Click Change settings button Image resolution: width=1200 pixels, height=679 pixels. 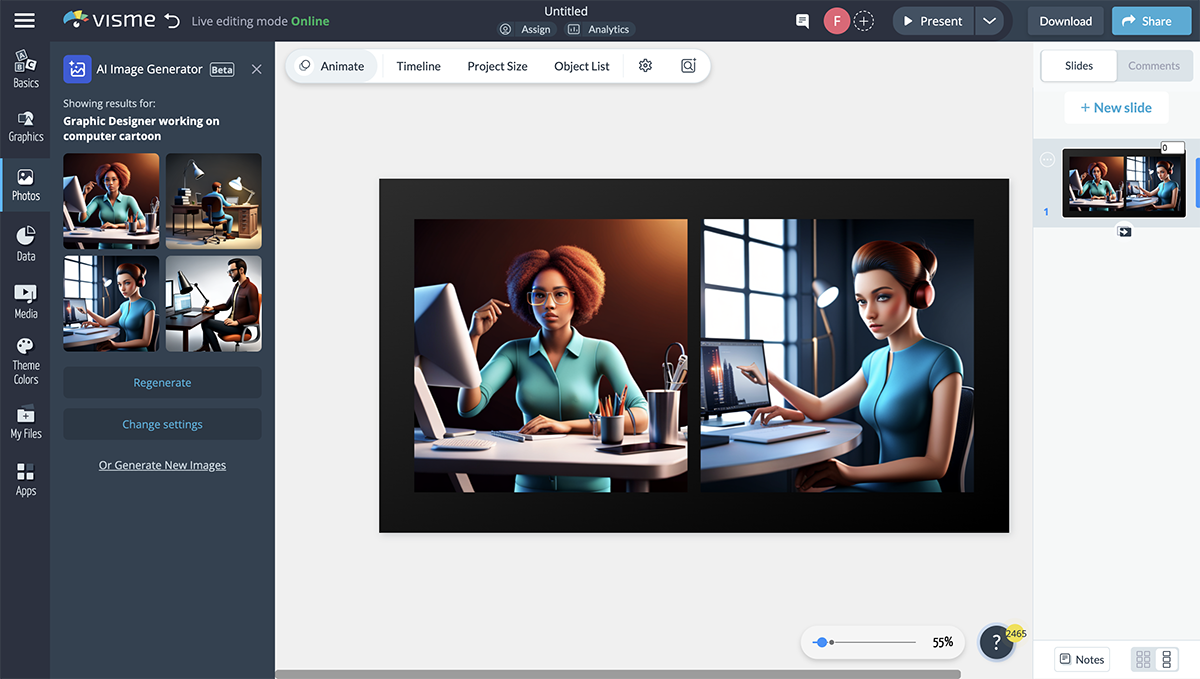tap(162, 424)
